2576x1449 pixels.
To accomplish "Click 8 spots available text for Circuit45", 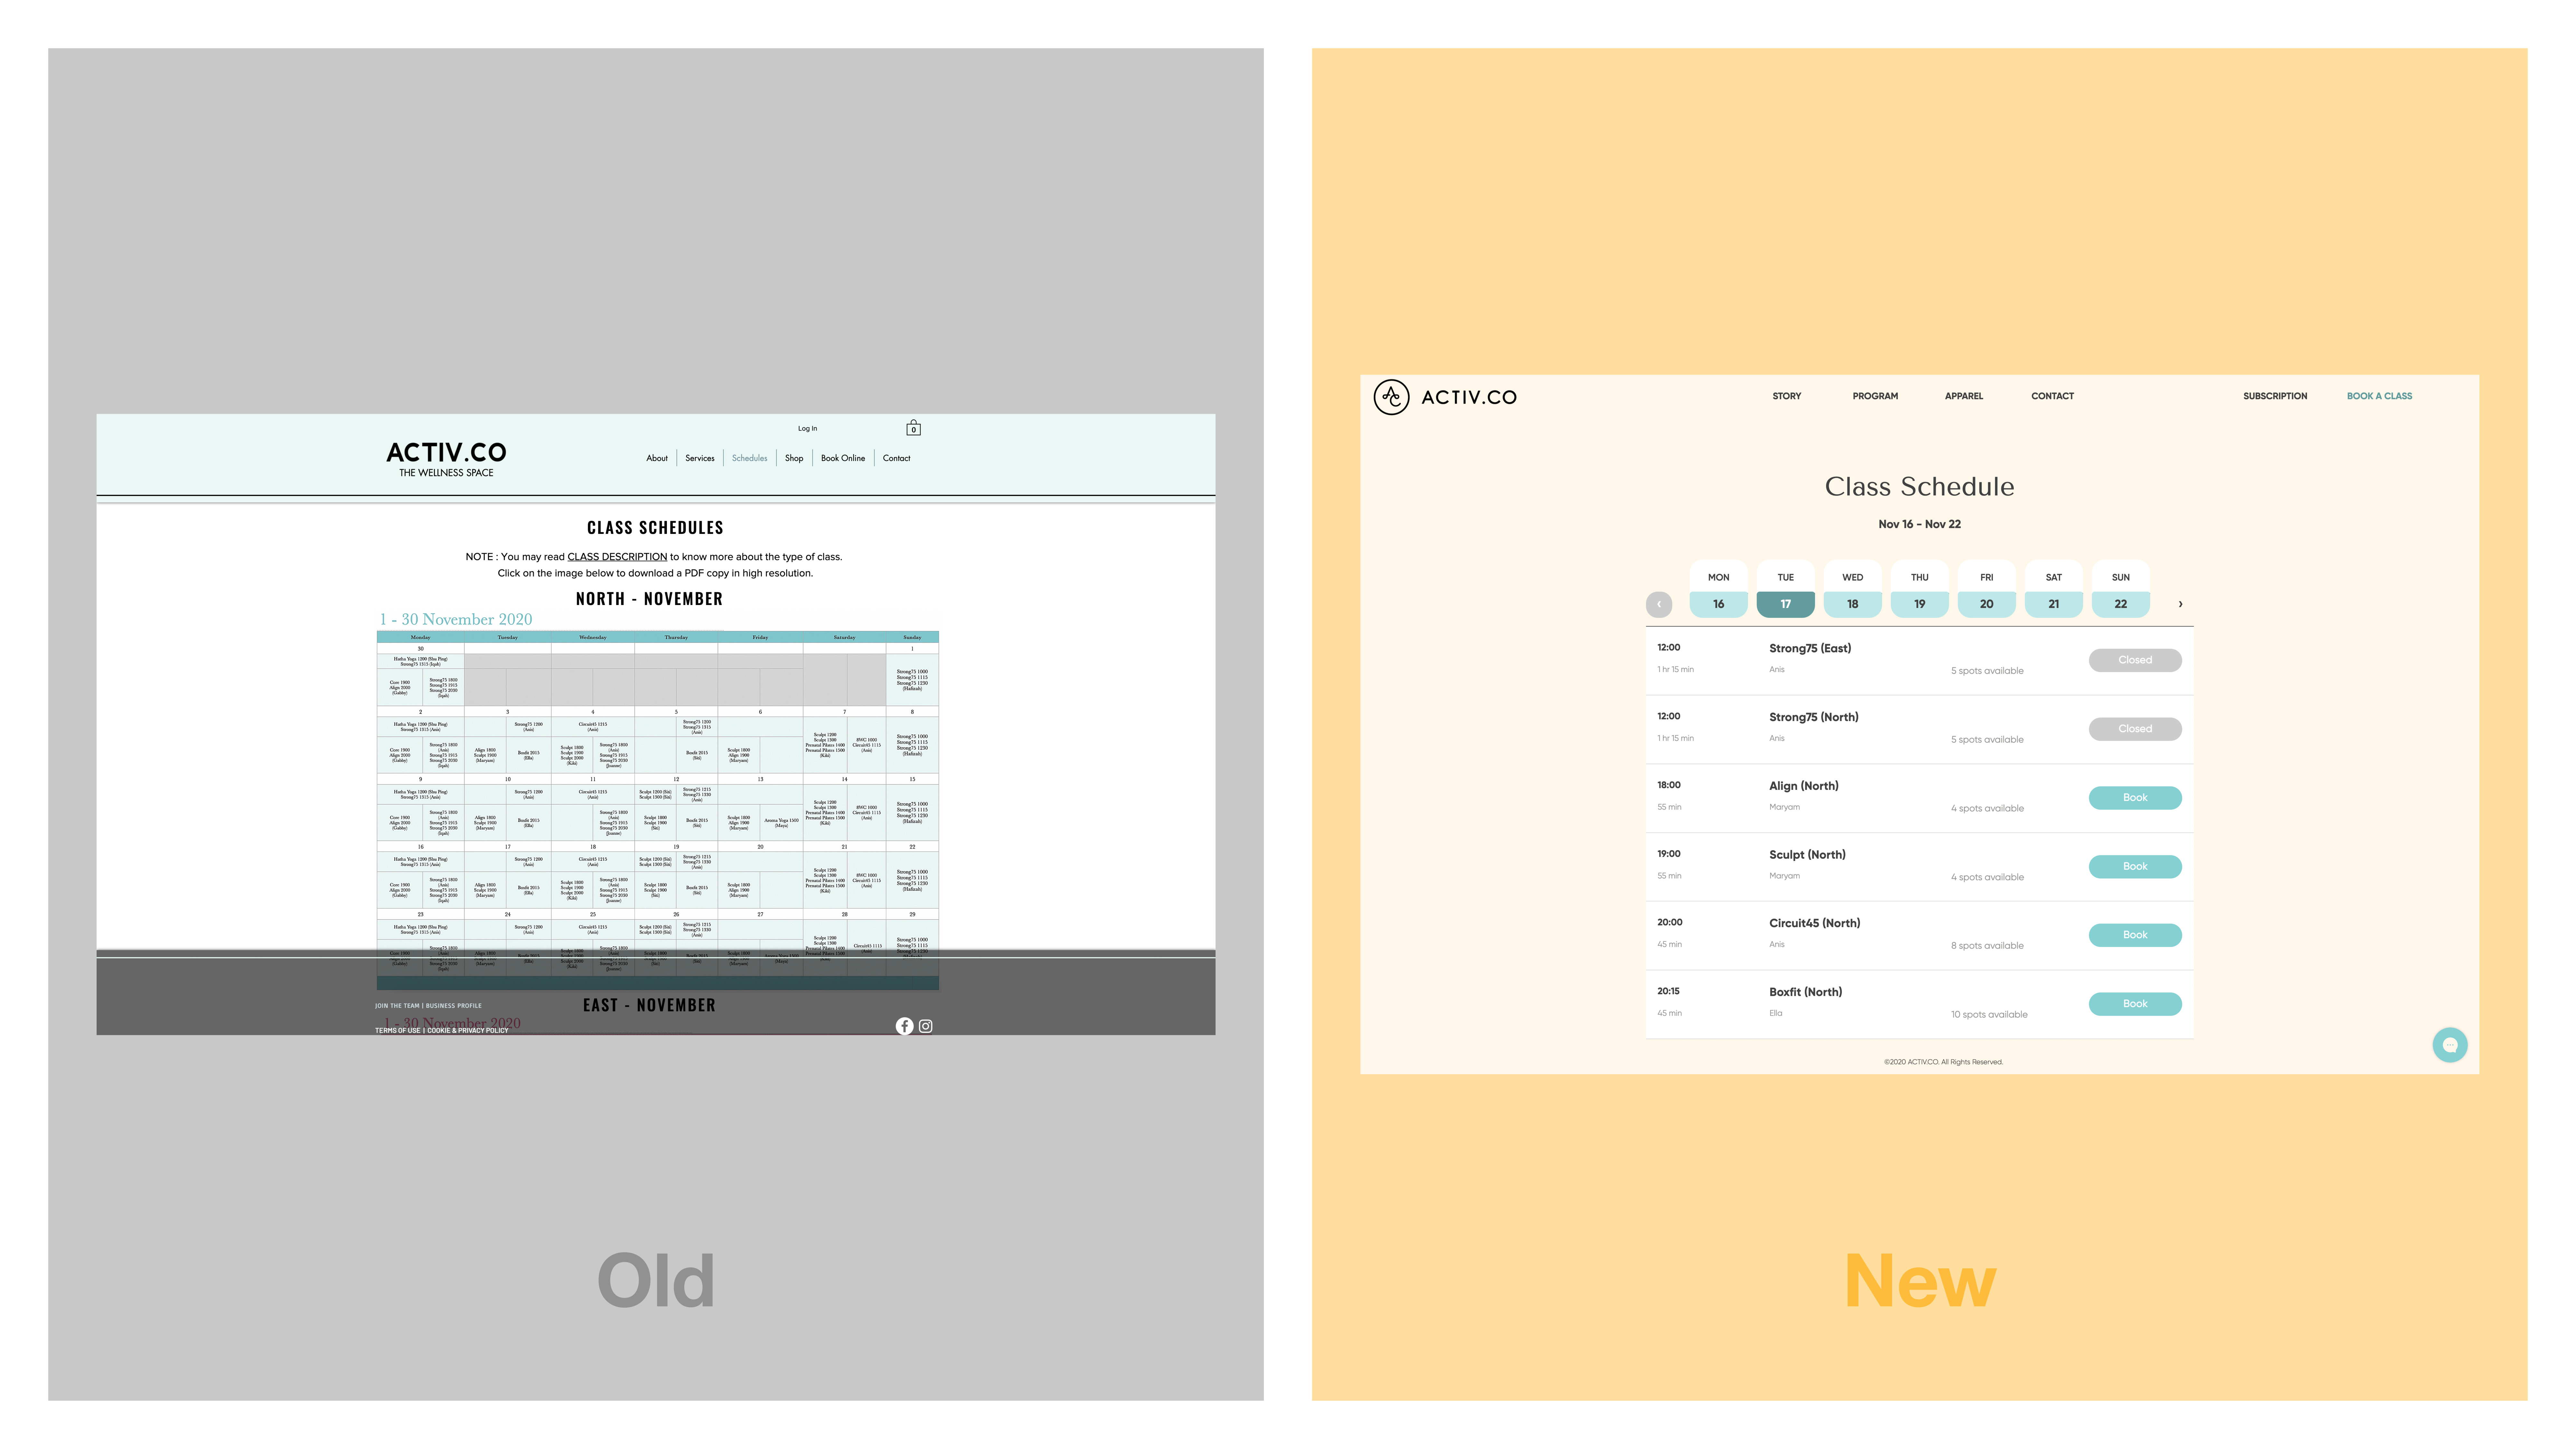I will (1987, 946).
